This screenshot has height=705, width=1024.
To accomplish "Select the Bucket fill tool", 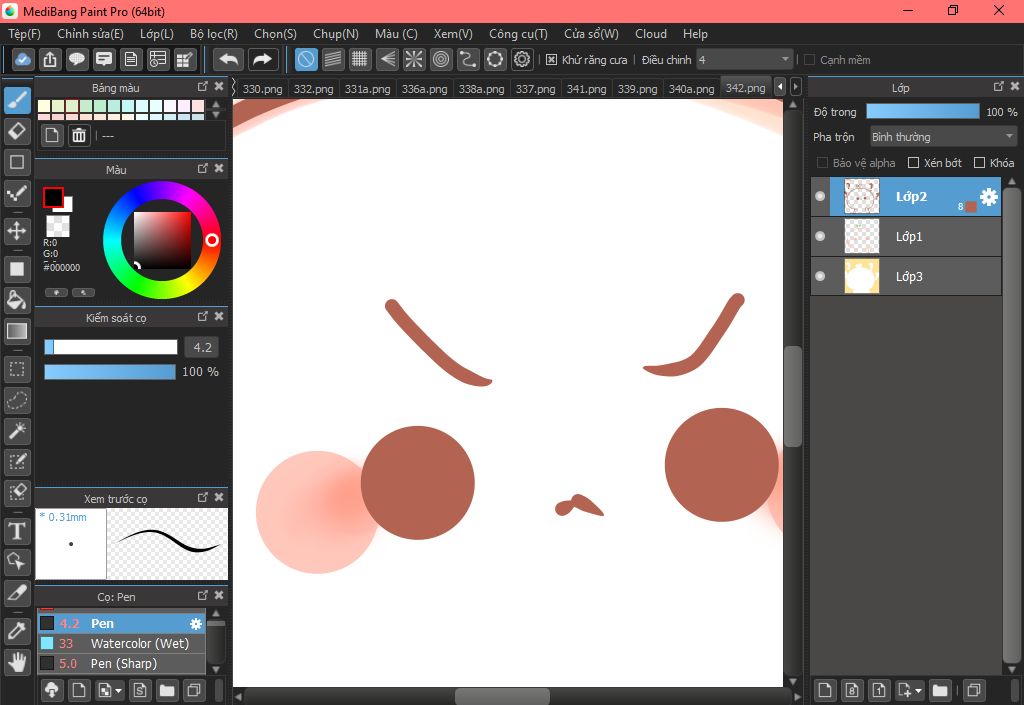I will coord(18,300).
